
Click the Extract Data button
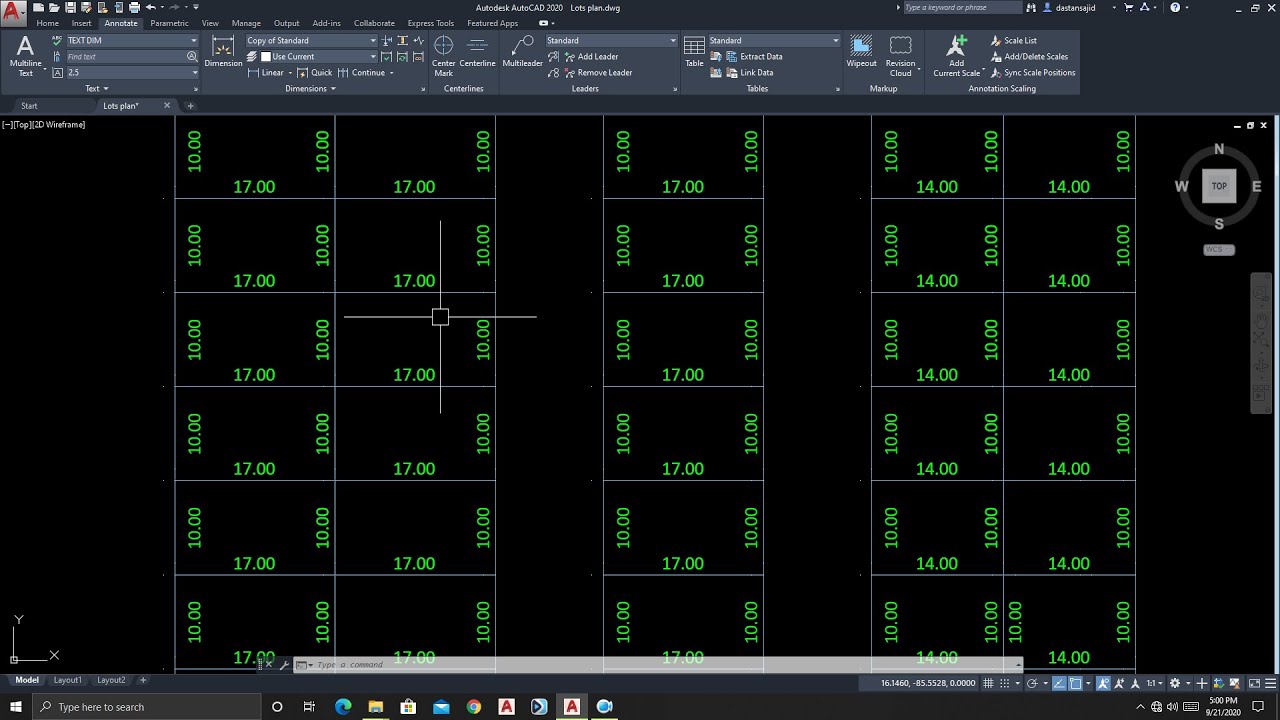click(754, 57)
